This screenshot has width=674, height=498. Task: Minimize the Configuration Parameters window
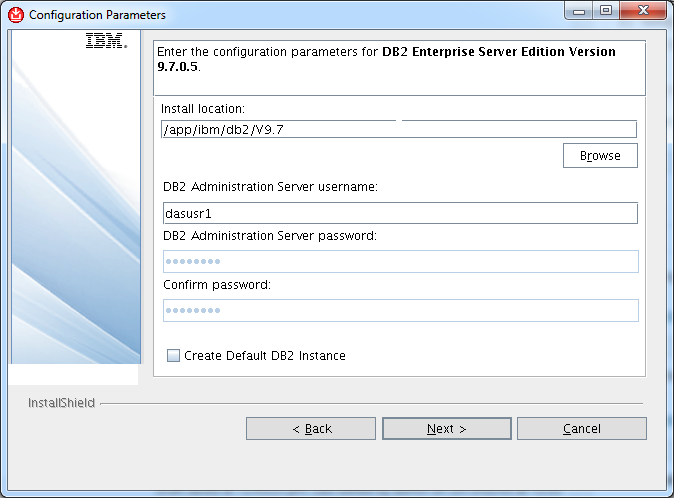point(579,11)
